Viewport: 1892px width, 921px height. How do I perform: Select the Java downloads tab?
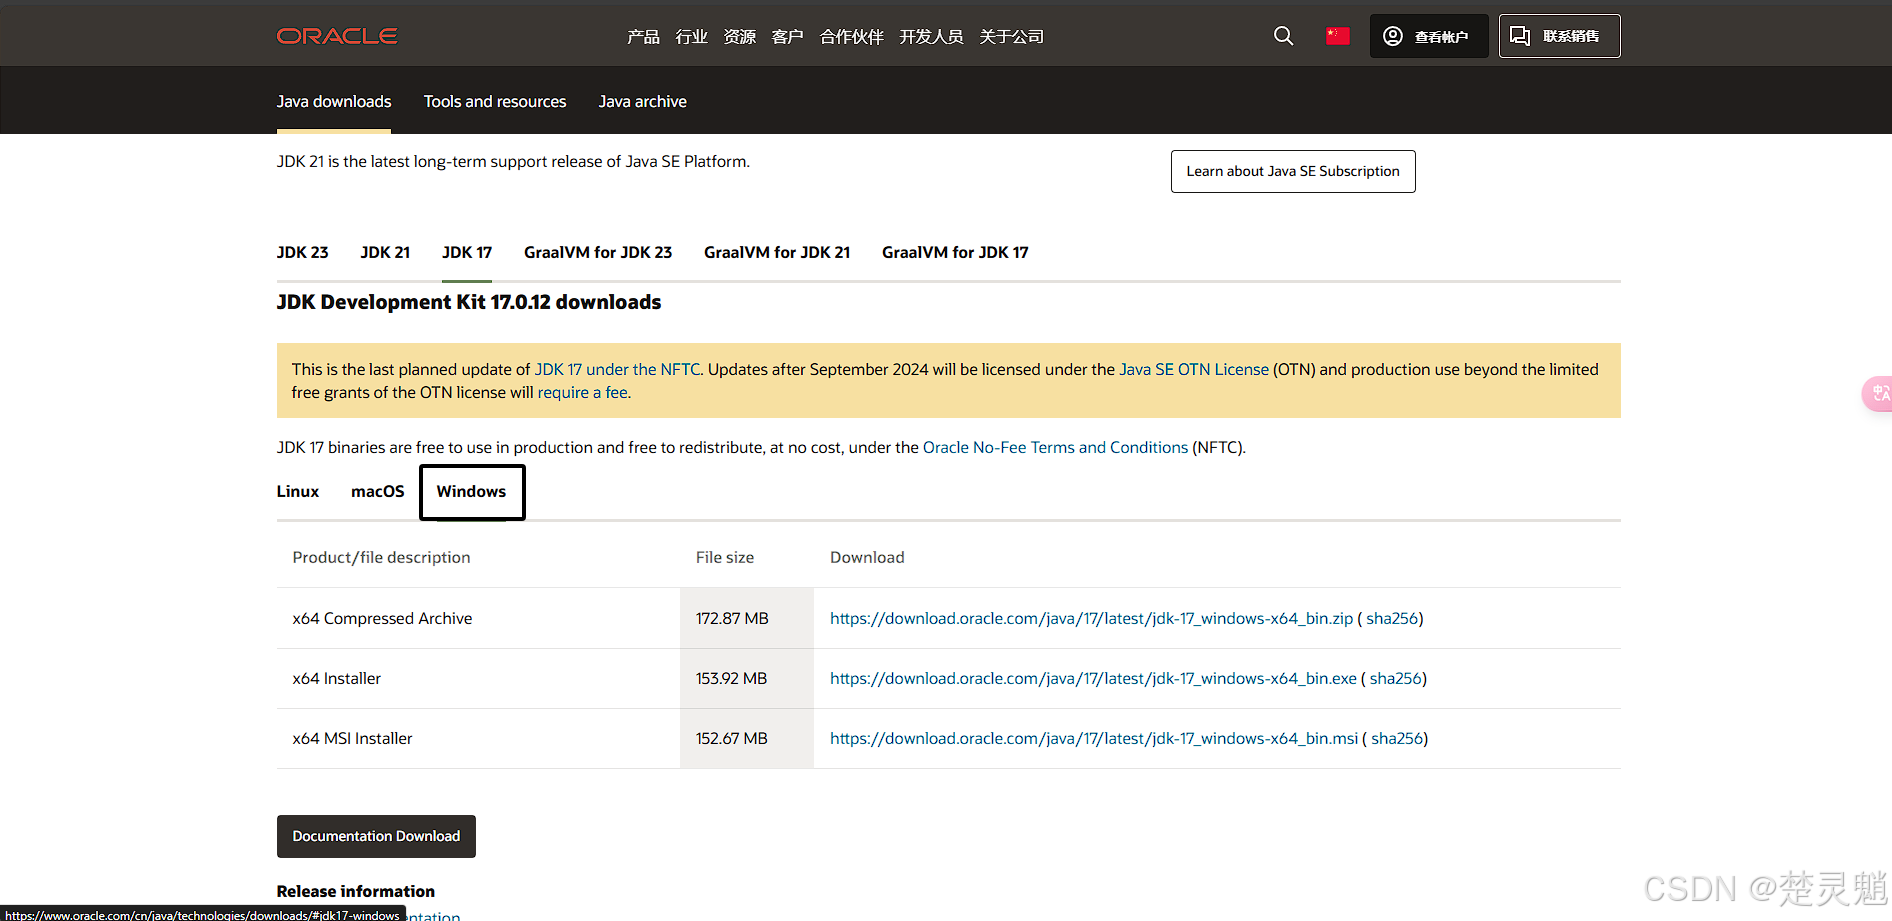tap(334, 102)
